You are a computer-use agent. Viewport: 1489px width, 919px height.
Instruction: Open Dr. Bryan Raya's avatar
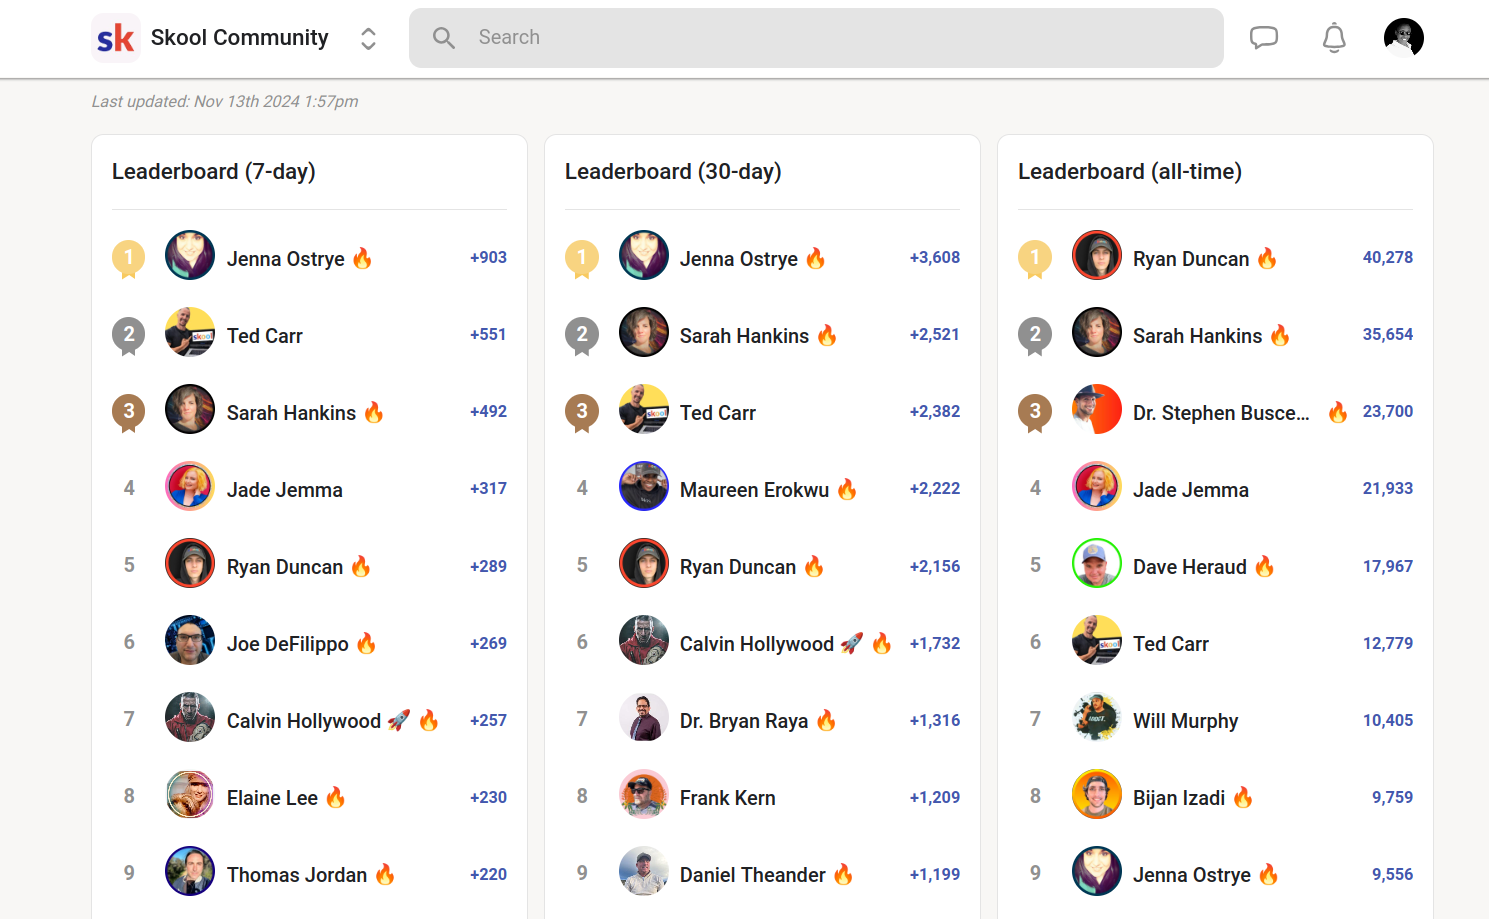[x=644, y=717]
